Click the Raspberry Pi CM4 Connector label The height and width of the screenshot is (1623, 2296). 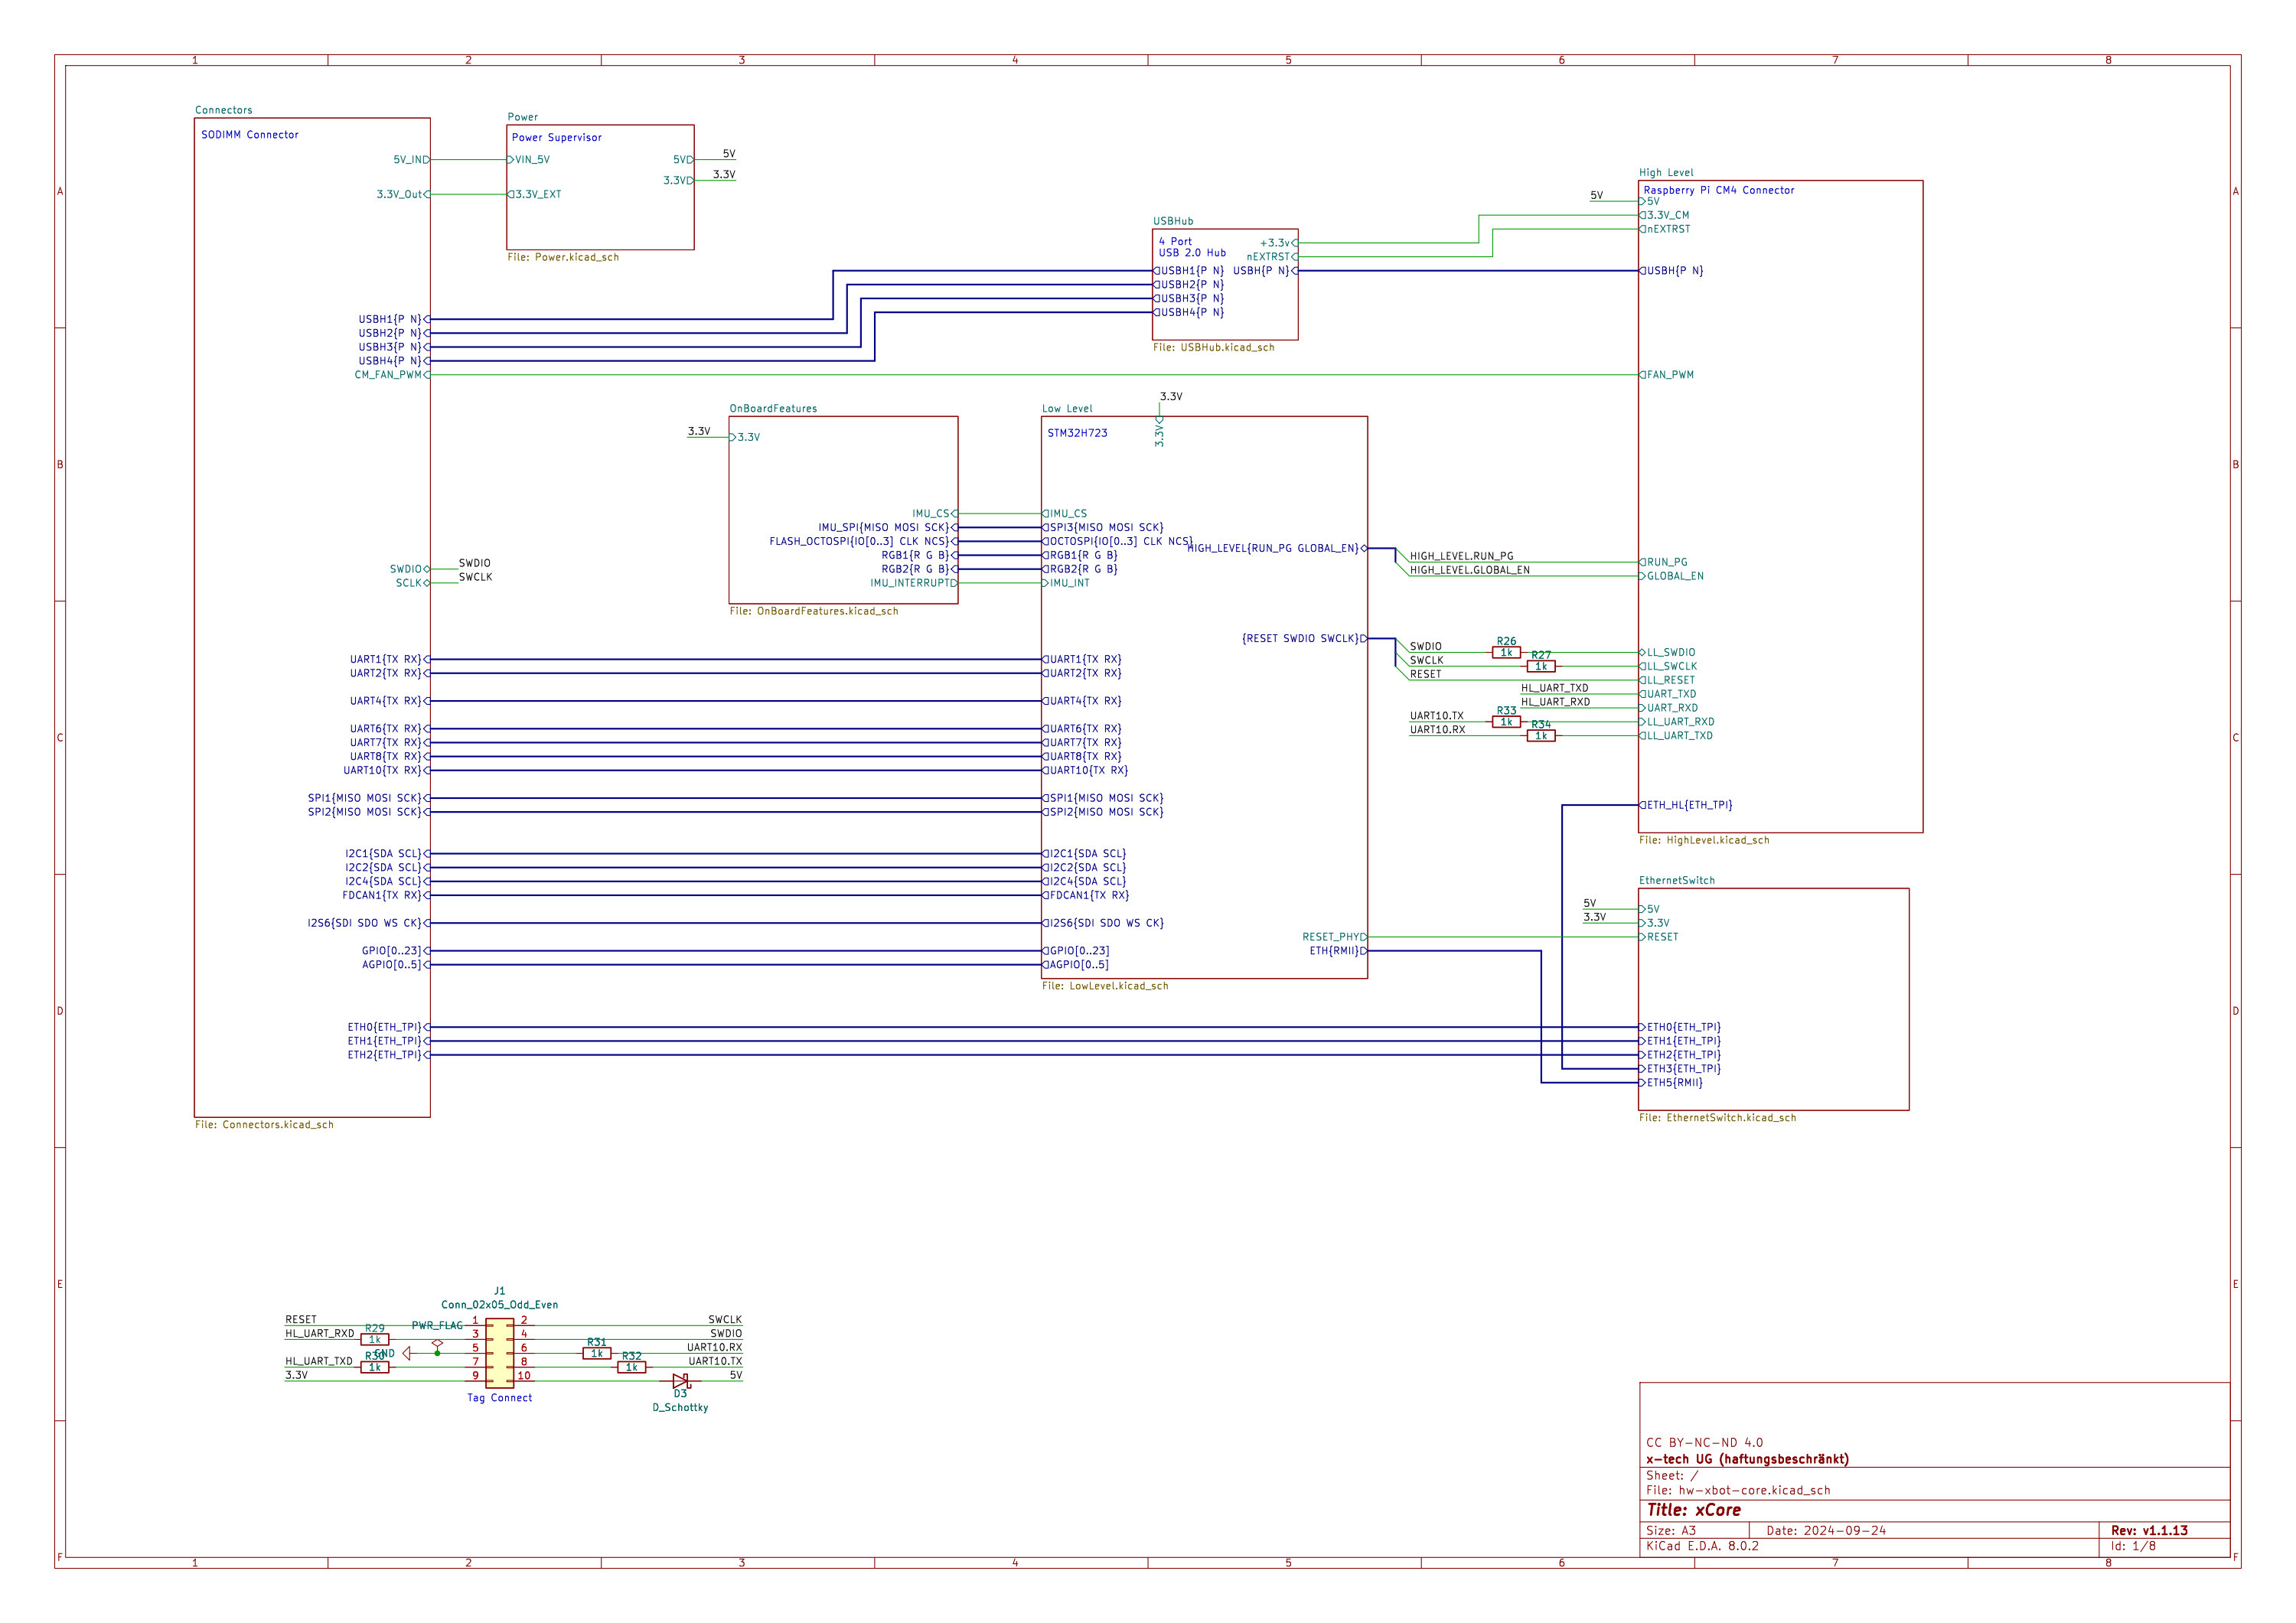tap(1719, 190)
